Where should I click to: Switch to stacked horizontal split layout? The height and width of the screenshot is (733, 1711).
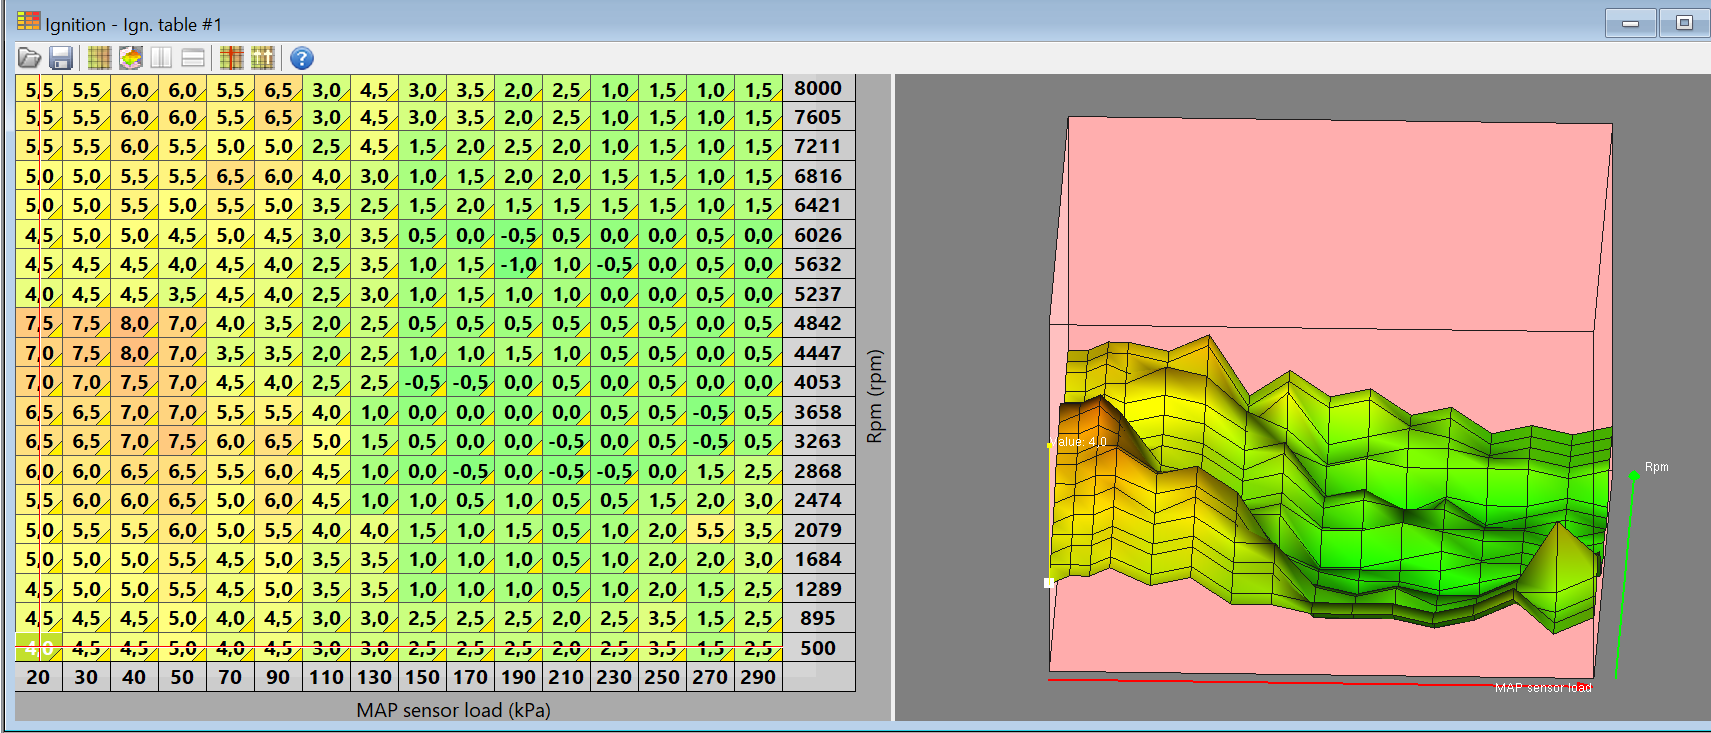193,58
